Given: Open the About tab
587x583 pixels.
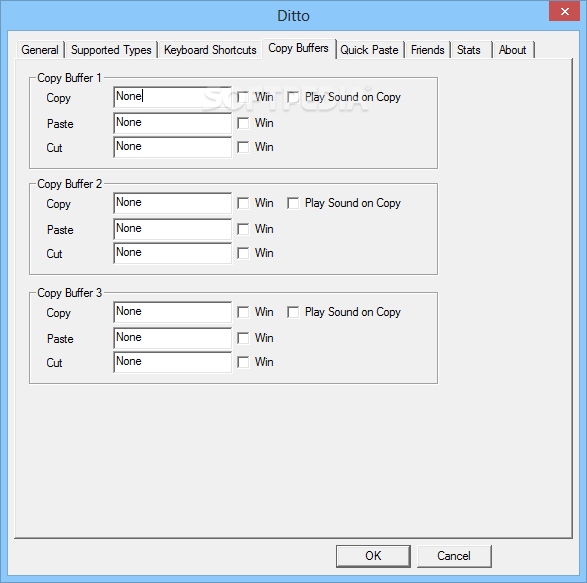Looking at the screenshot, I should [513, 50].
